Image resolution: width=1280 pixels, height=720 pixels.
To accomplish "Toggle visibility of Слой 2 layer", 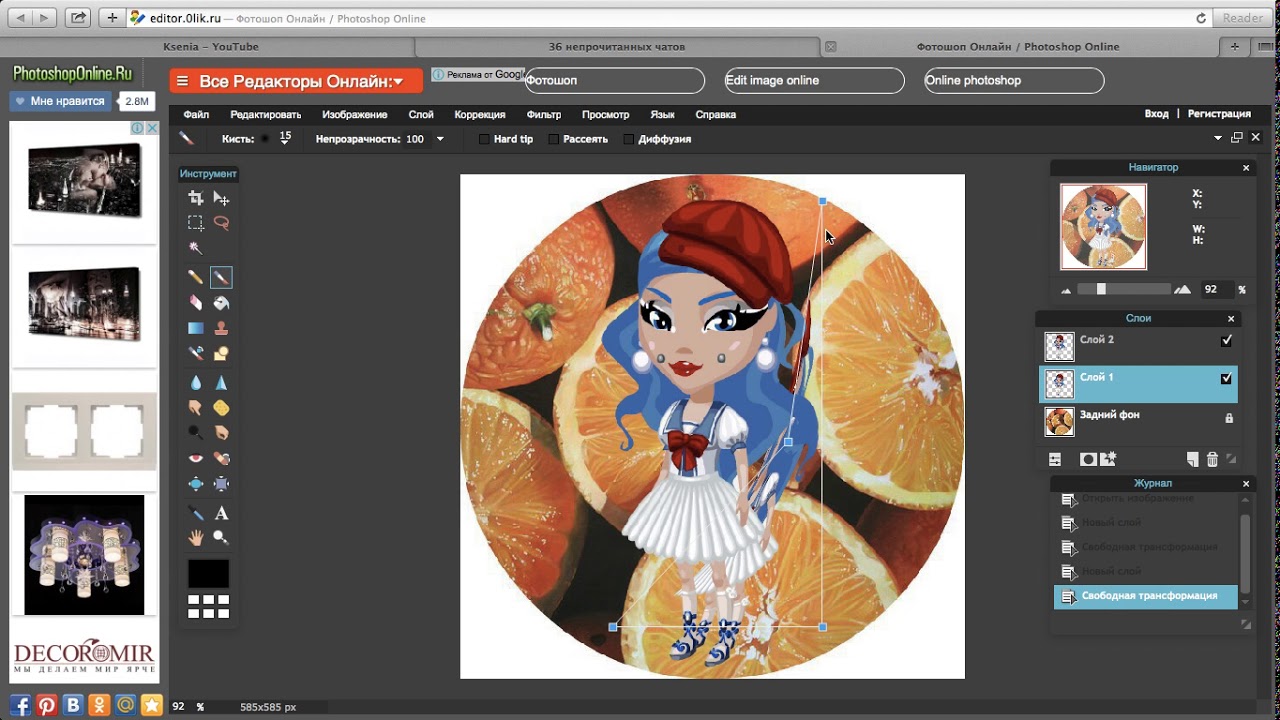I will 1227,341.
